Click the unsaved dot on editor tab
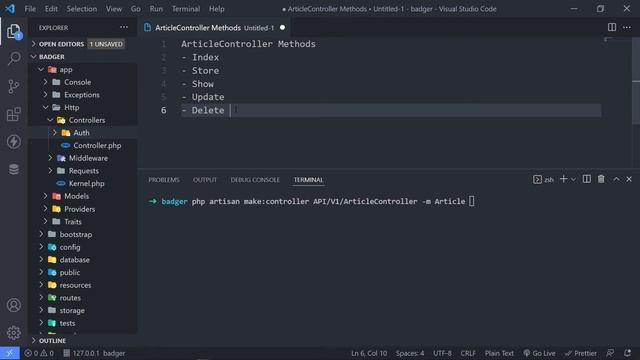 pyautogui.click(x=282, y=27)
